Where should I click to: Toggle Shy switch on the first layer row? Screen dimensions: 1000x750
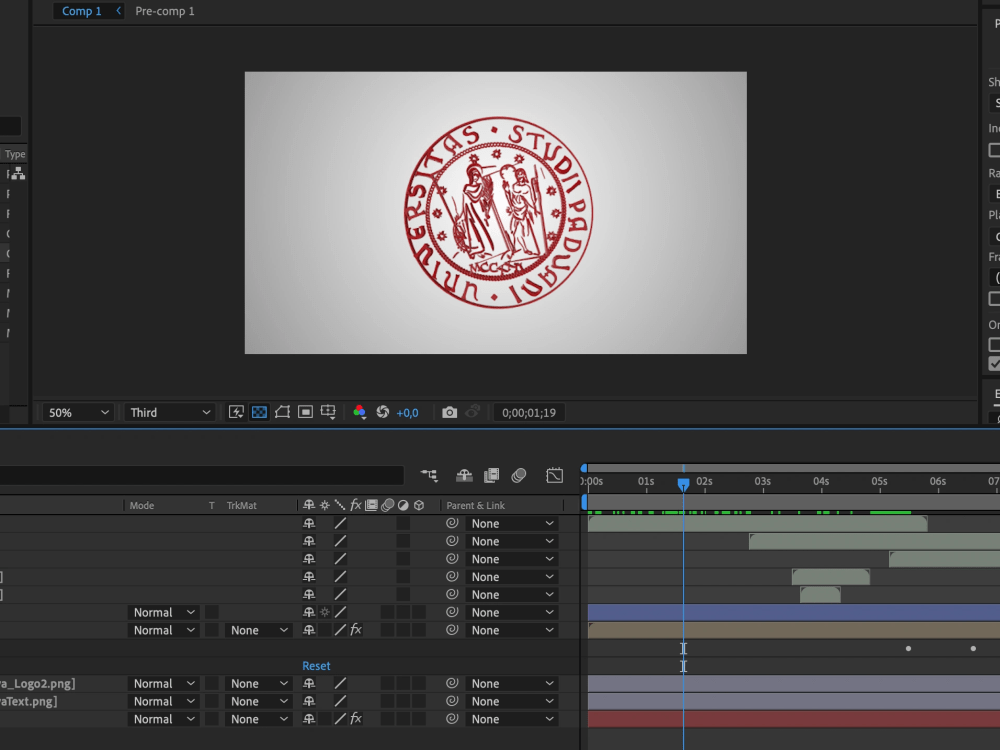[x=309, y=524]
